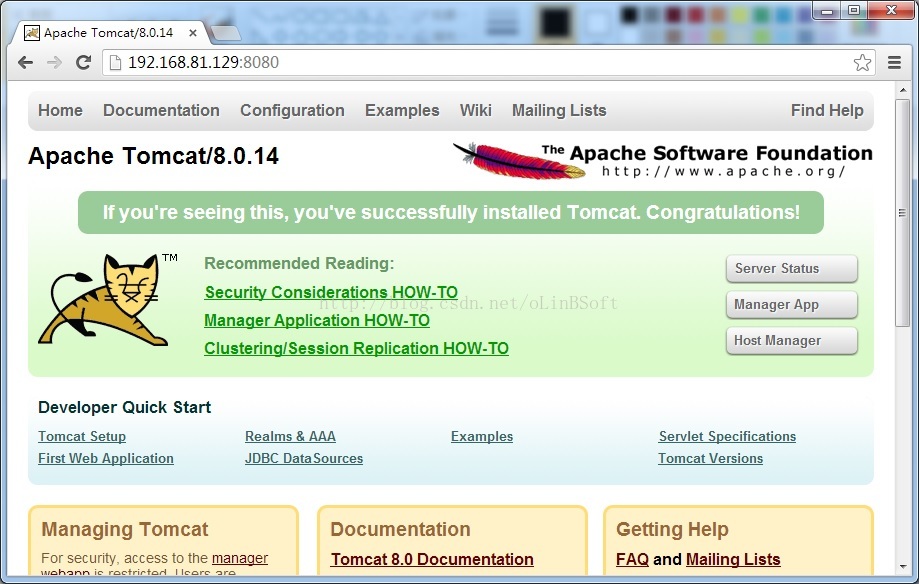The height and width of the screenshot is (584, 919).
Task: Open the Servlet Specifications link
Action: click(x=727, y=436)
